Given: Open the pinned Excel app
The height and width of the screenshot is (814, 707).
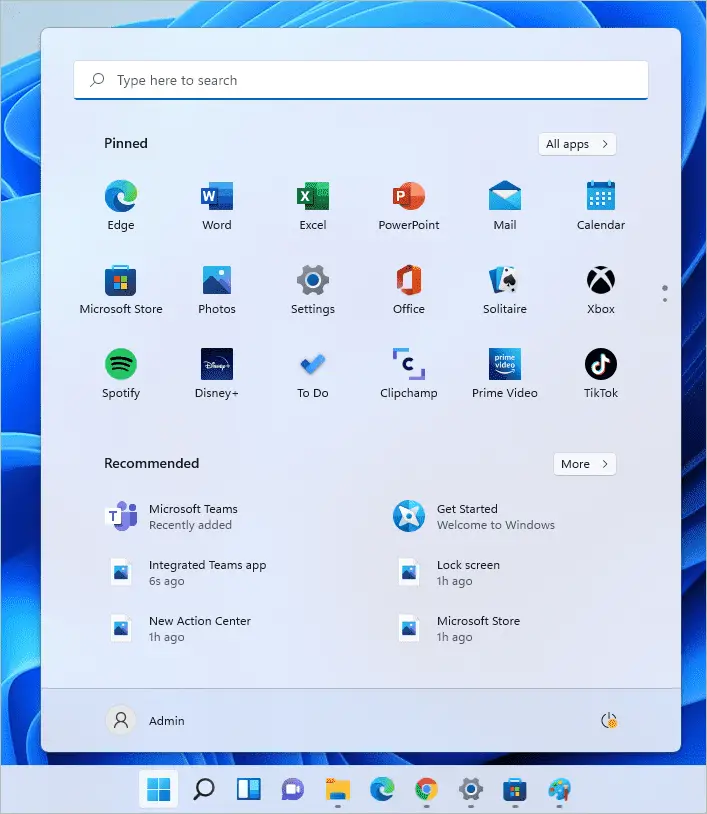Looking at the screenshot, I should click(312, 205).
